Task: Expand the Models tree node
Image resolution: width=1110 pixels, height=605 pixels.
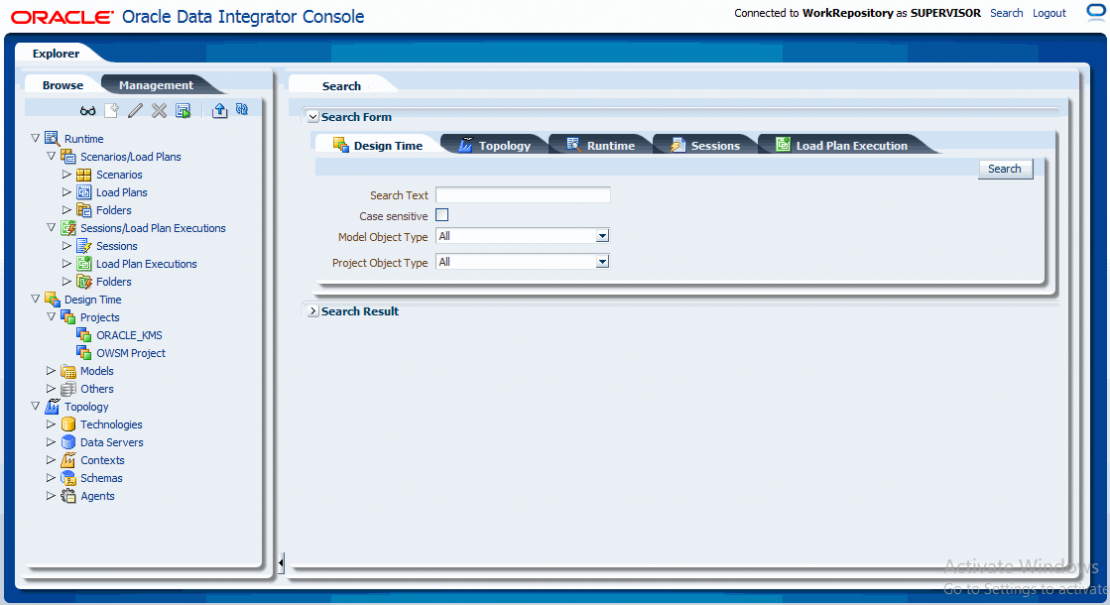Action: [50, 371]
